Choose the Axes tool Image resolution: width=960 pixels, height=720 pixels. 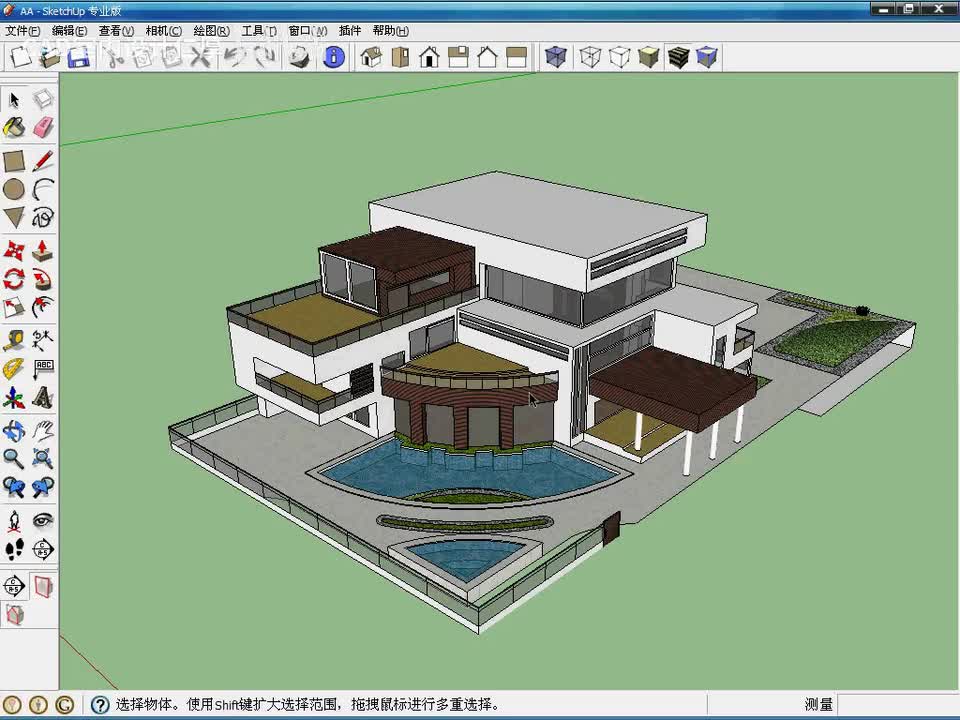[14, 397]
